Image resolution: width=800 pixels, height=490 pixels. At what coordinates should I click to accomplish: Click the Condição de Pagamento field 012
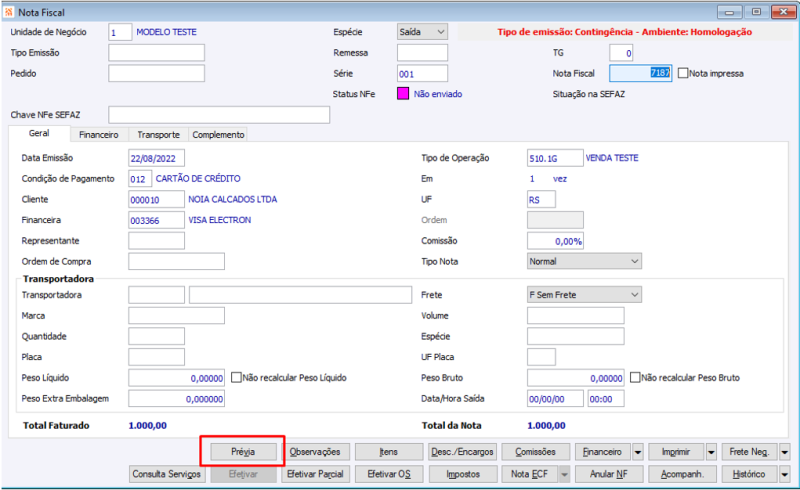pyautogui.click(x=140, y=179)
